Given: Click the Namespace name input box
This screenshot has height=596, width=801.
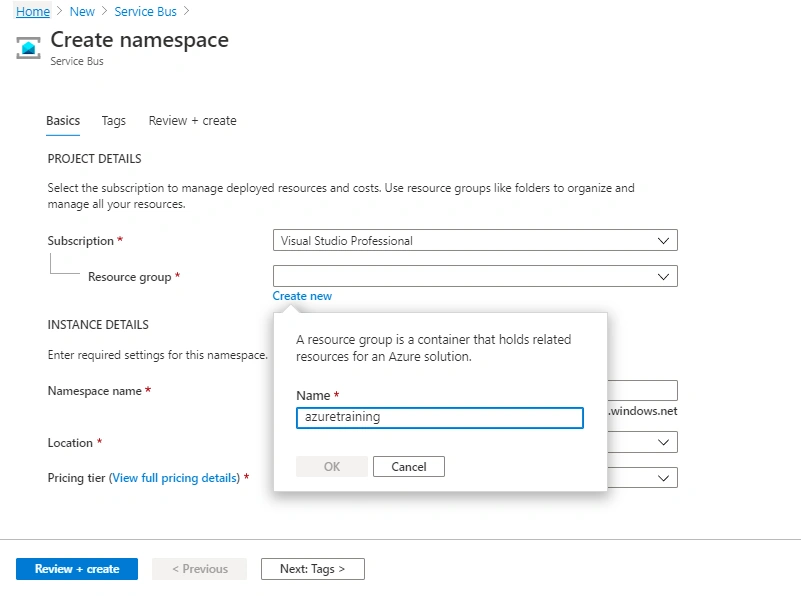Looking at the screenshot, I should point(642,390).
